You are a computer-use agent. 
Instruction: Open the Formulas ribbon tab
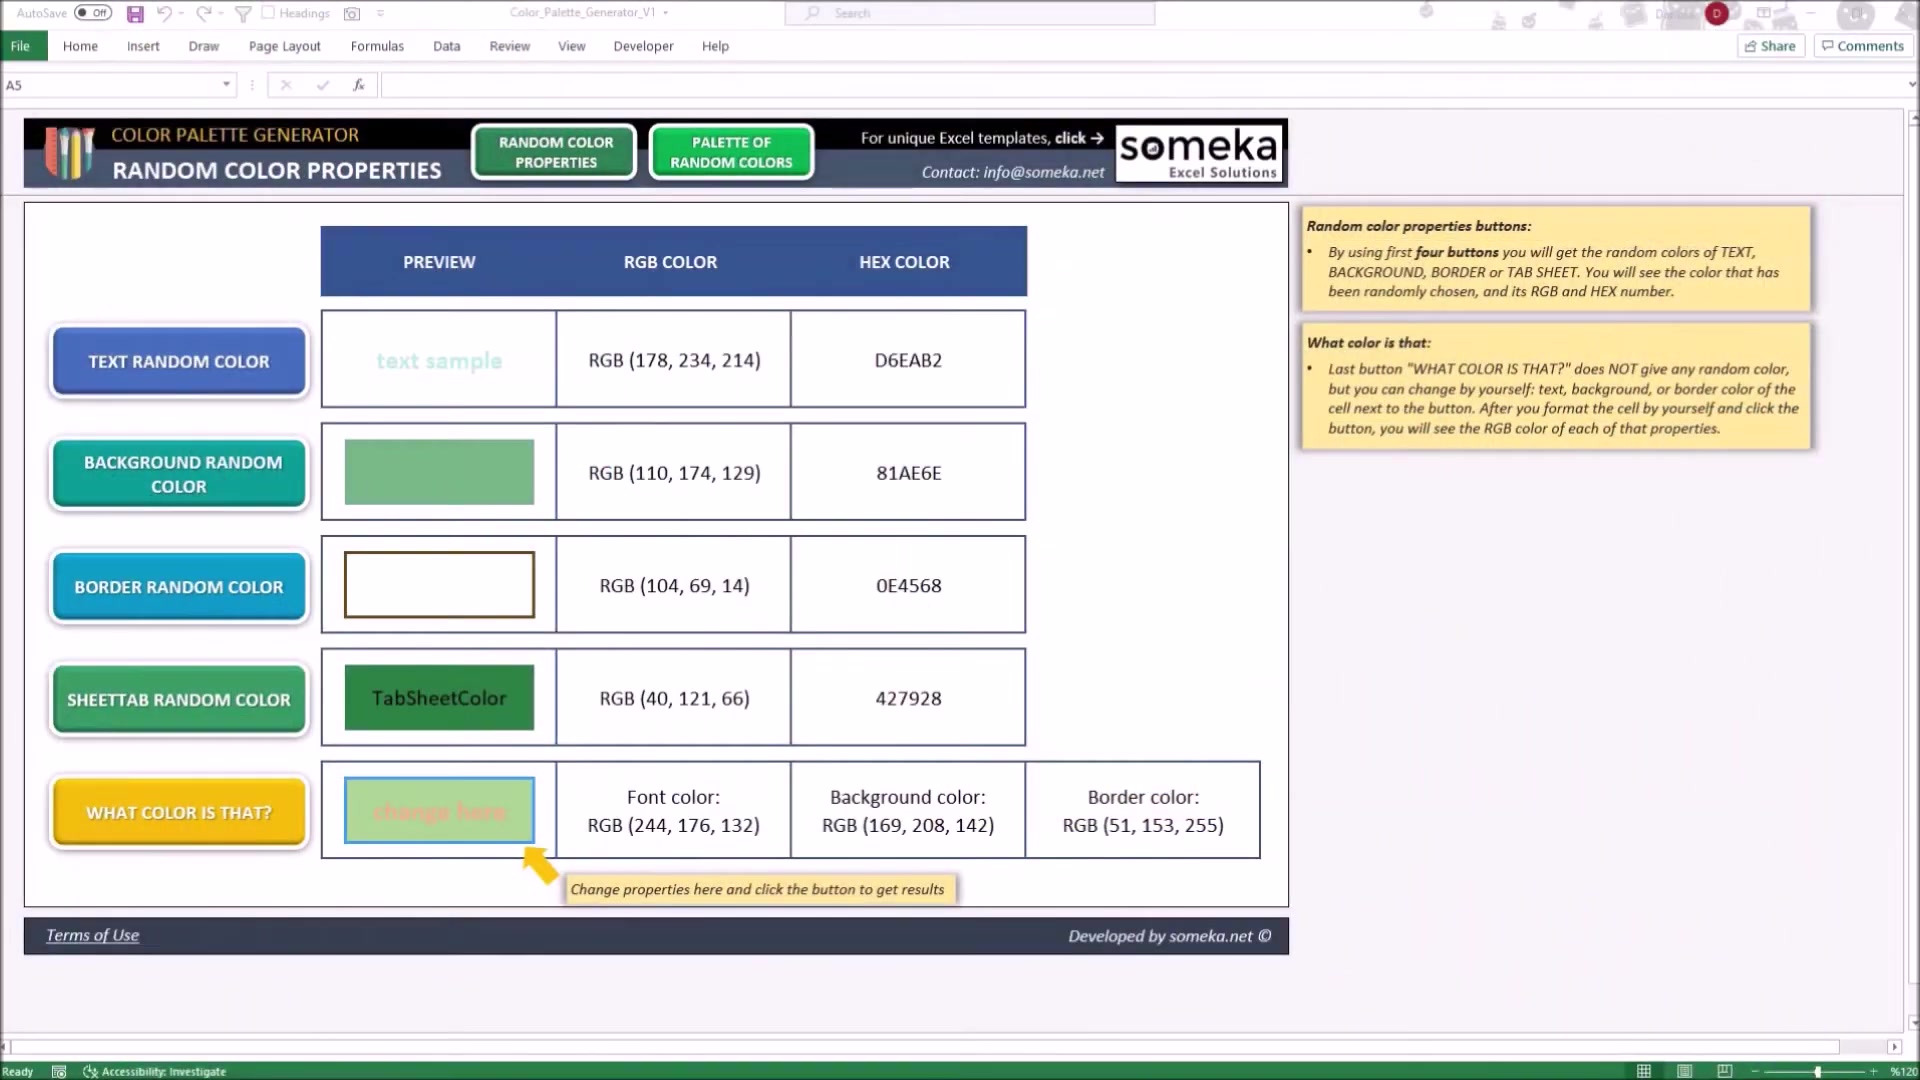[x=377, y=46]
